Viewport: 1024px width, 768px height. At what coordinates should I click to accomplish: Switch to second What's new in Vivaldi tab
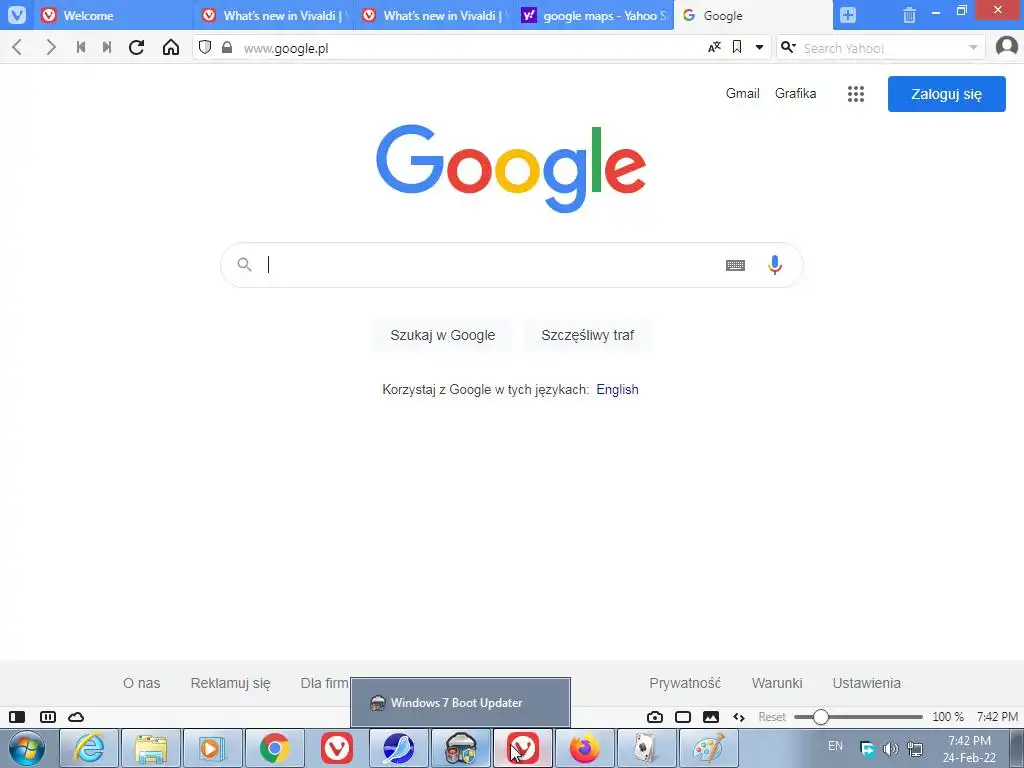click(433, 15)
